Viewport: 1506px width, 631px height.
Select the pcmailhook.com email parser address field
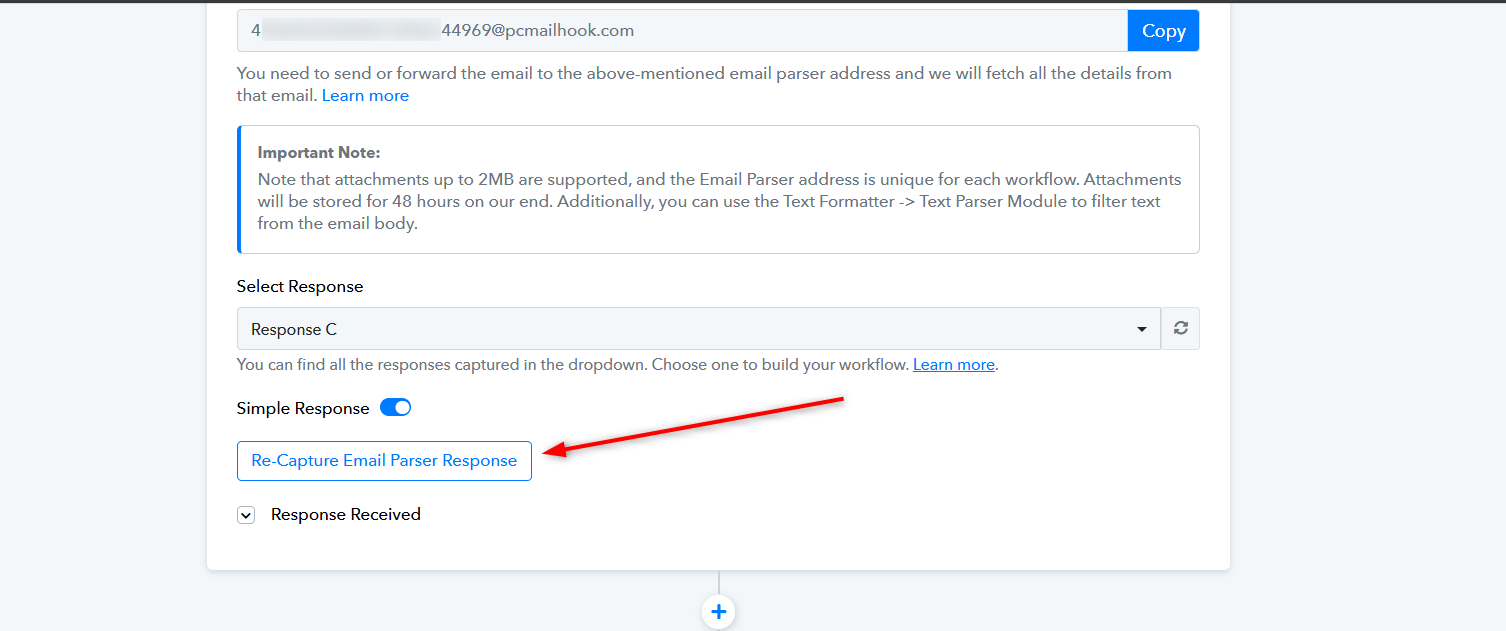coord(682,31)
